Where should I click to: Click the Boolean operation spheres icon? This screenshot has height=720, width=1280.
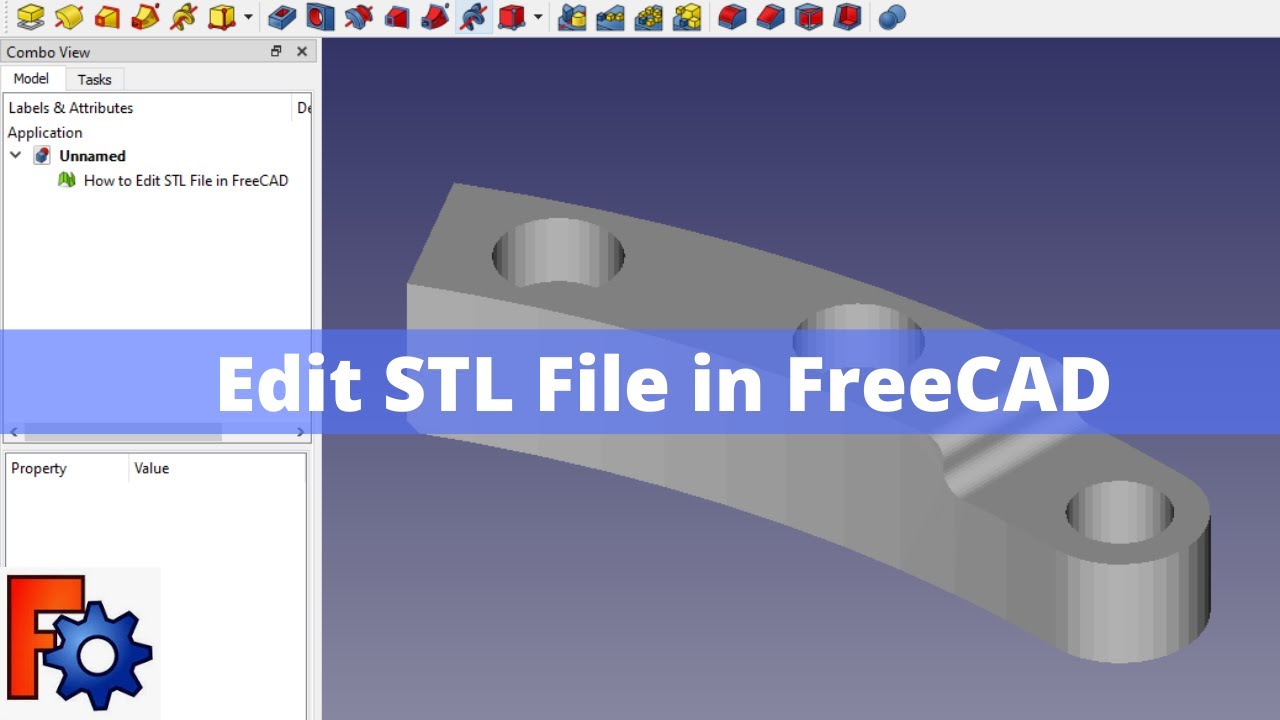(892, 17)
